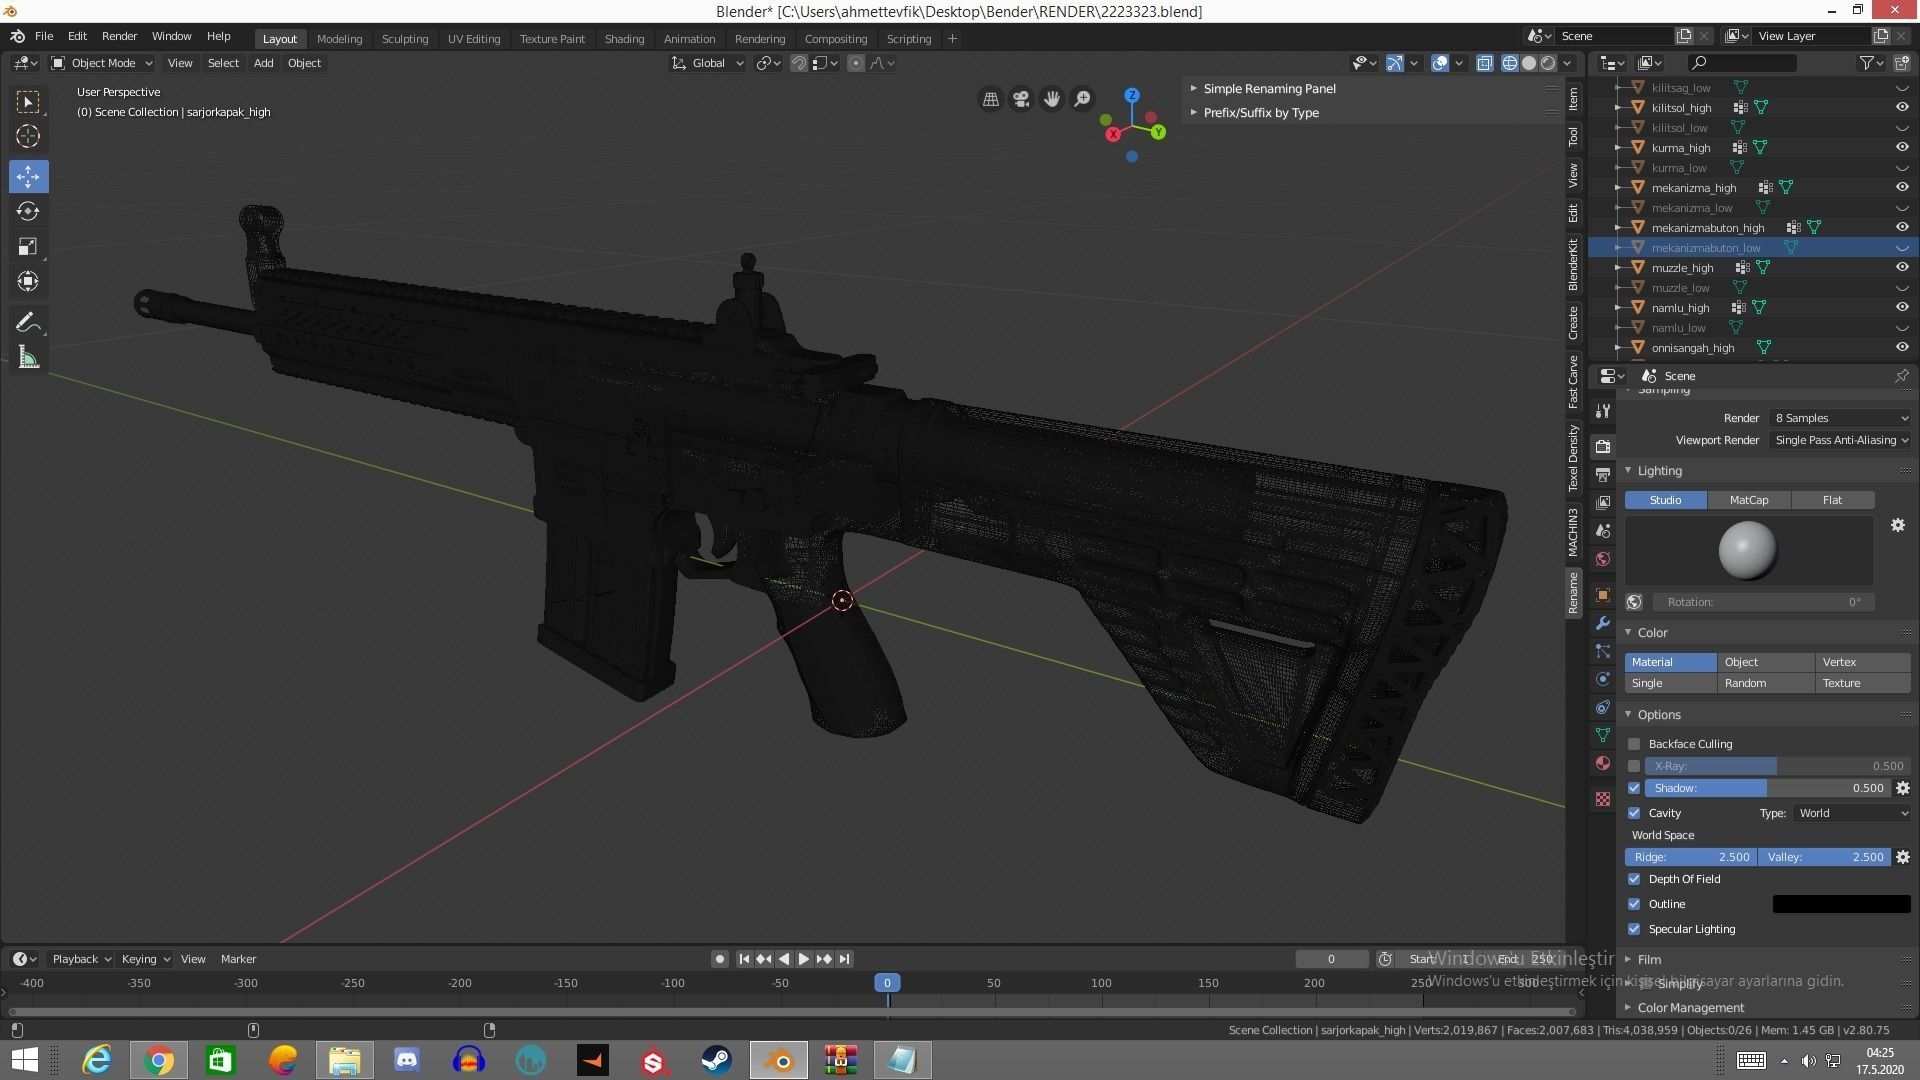This screenshot has width=1920, height=1080.
Task: Set color mode to Random
Action: coord(1766,683)
